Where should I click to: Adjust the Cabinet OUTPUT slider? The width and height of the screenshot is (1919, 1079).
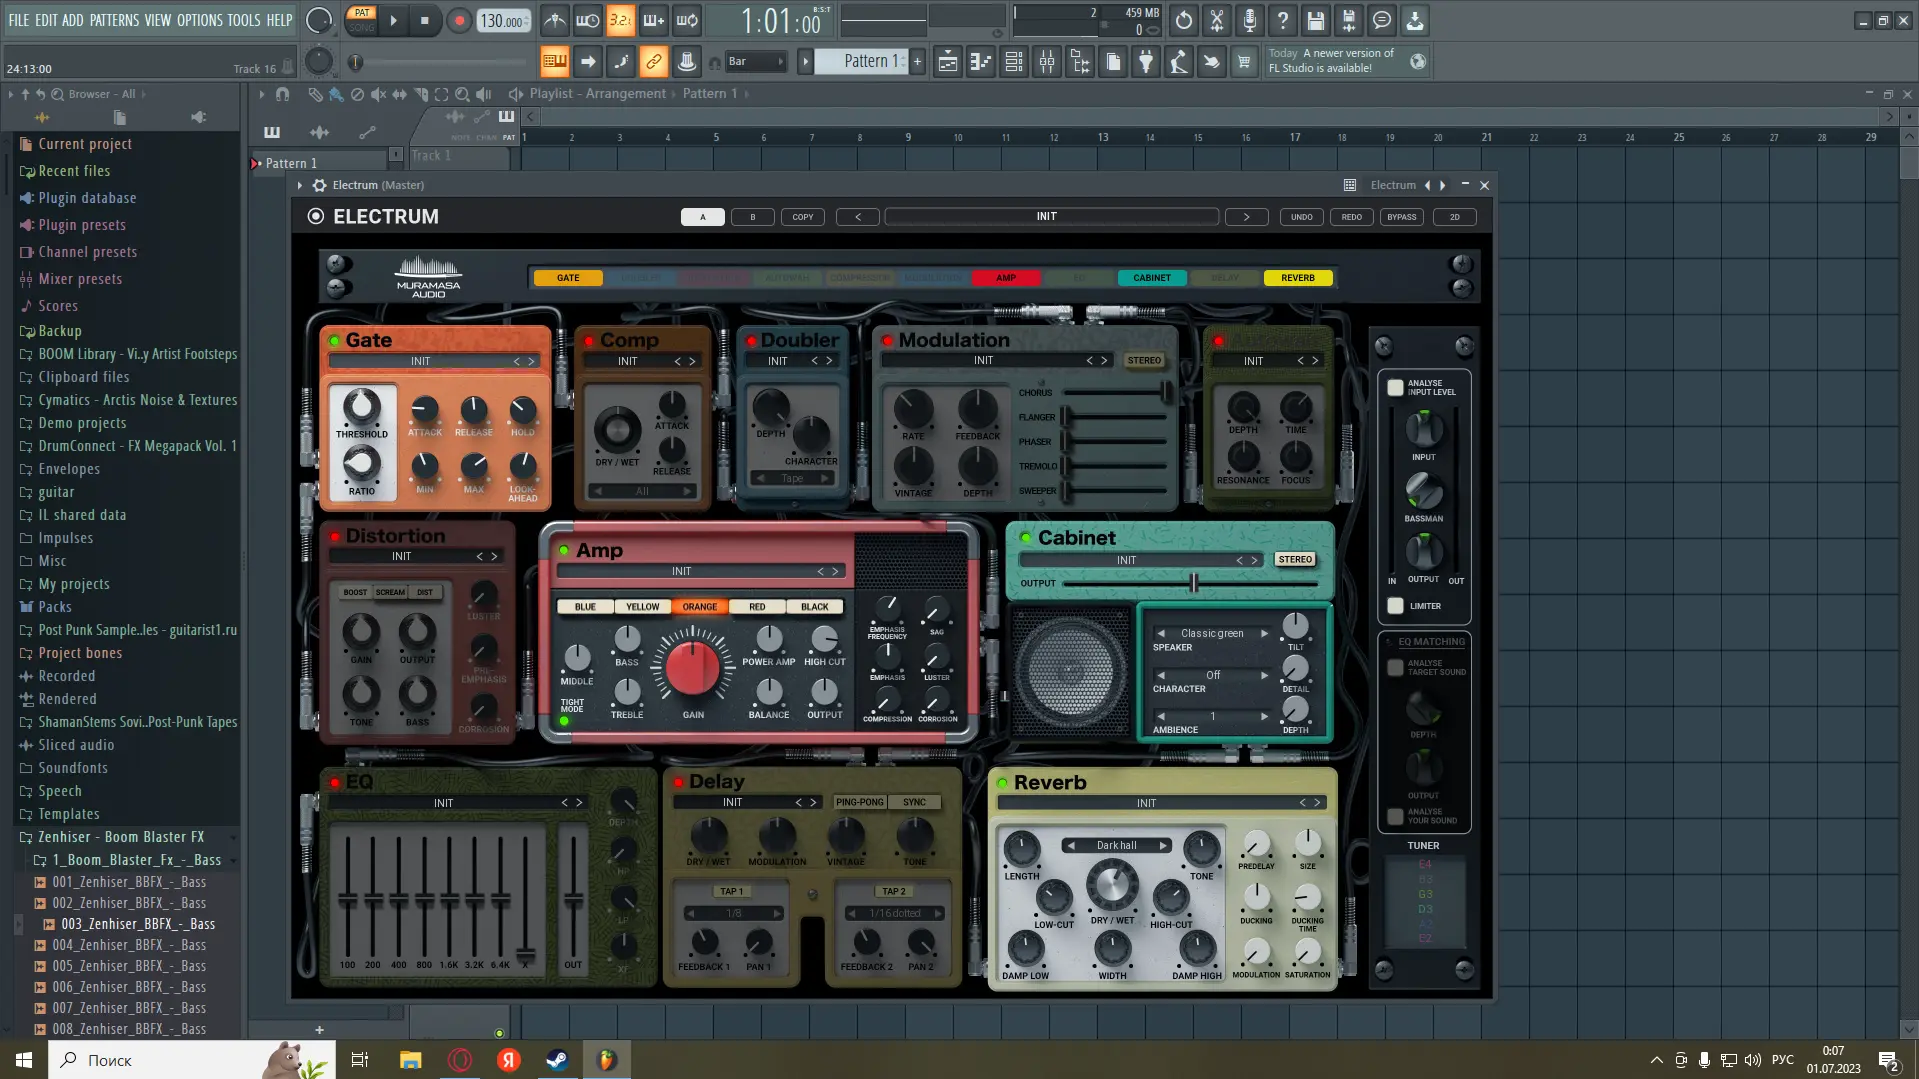coord(1194,583)
